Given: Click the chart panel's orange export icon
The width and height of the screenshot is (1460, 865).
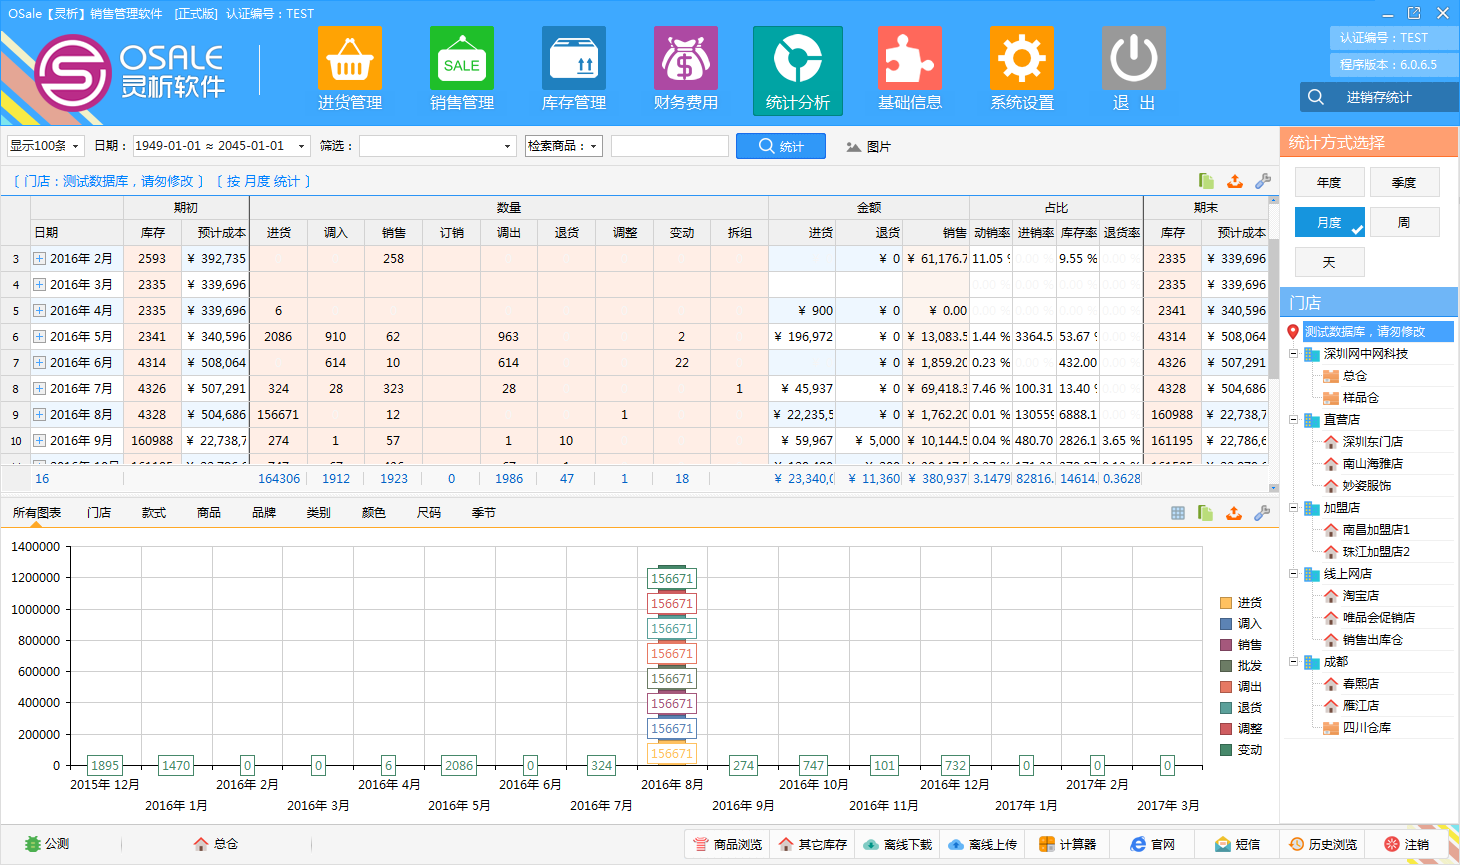Looking at the screenshot, I should pos(1234,513).
